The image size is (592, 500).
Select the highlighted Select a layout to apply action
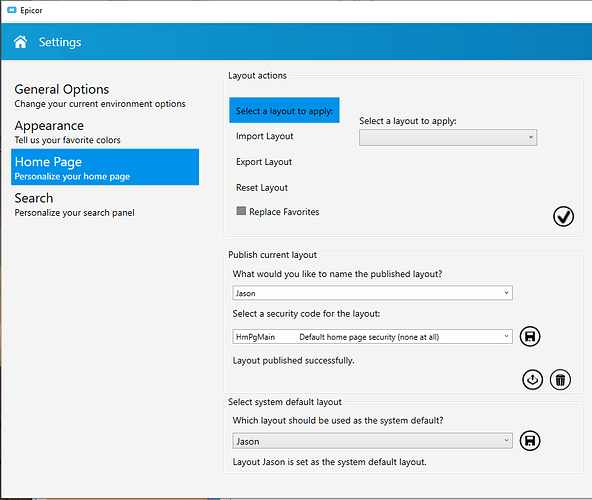284,110
